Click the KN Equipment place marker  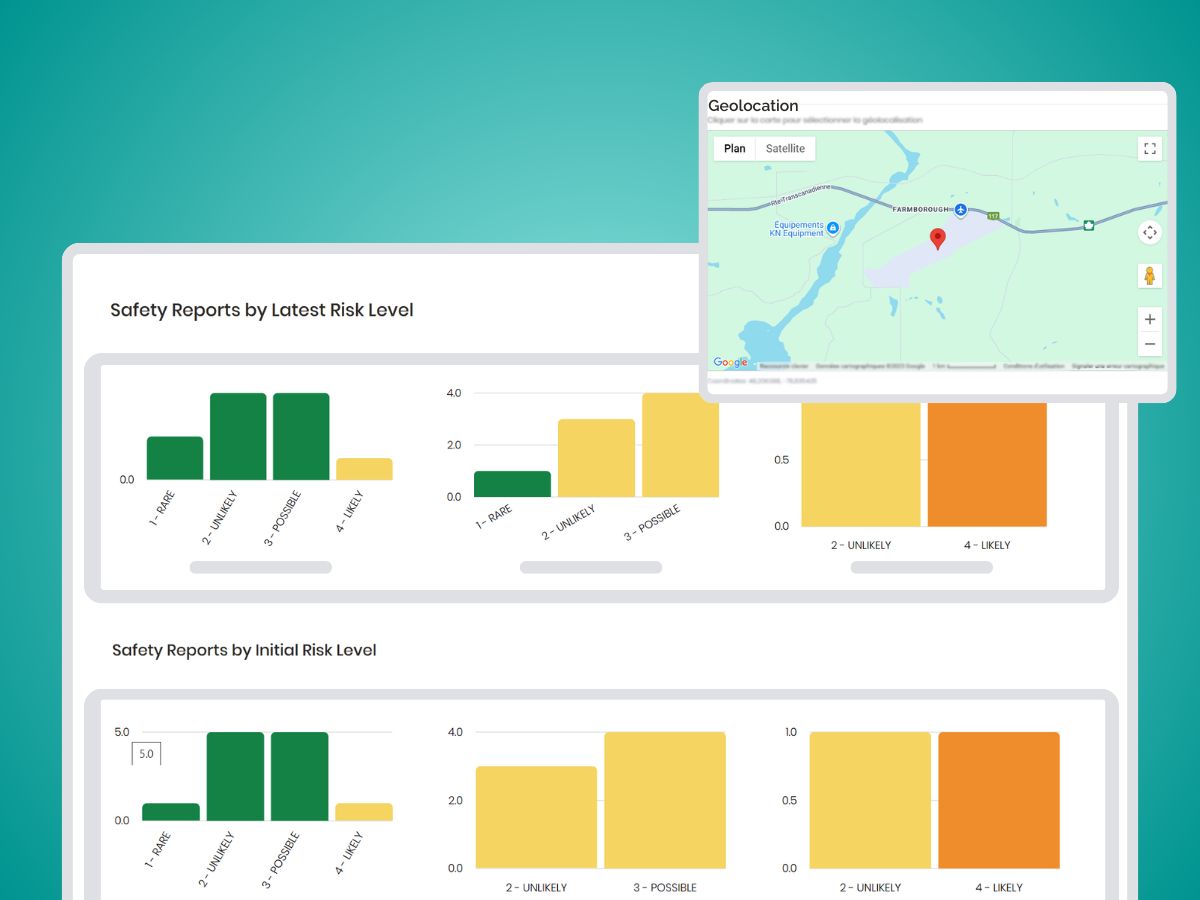[x=833, y=228]
